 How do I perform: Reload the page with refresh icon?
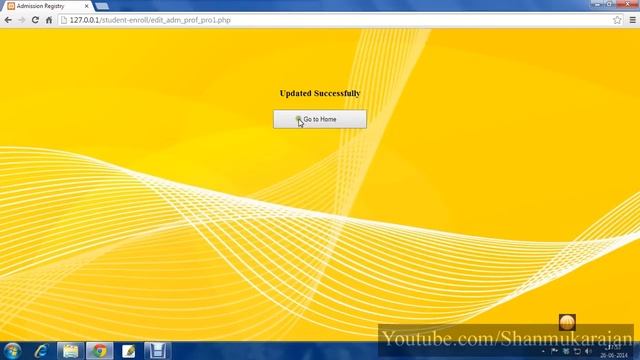35,20
